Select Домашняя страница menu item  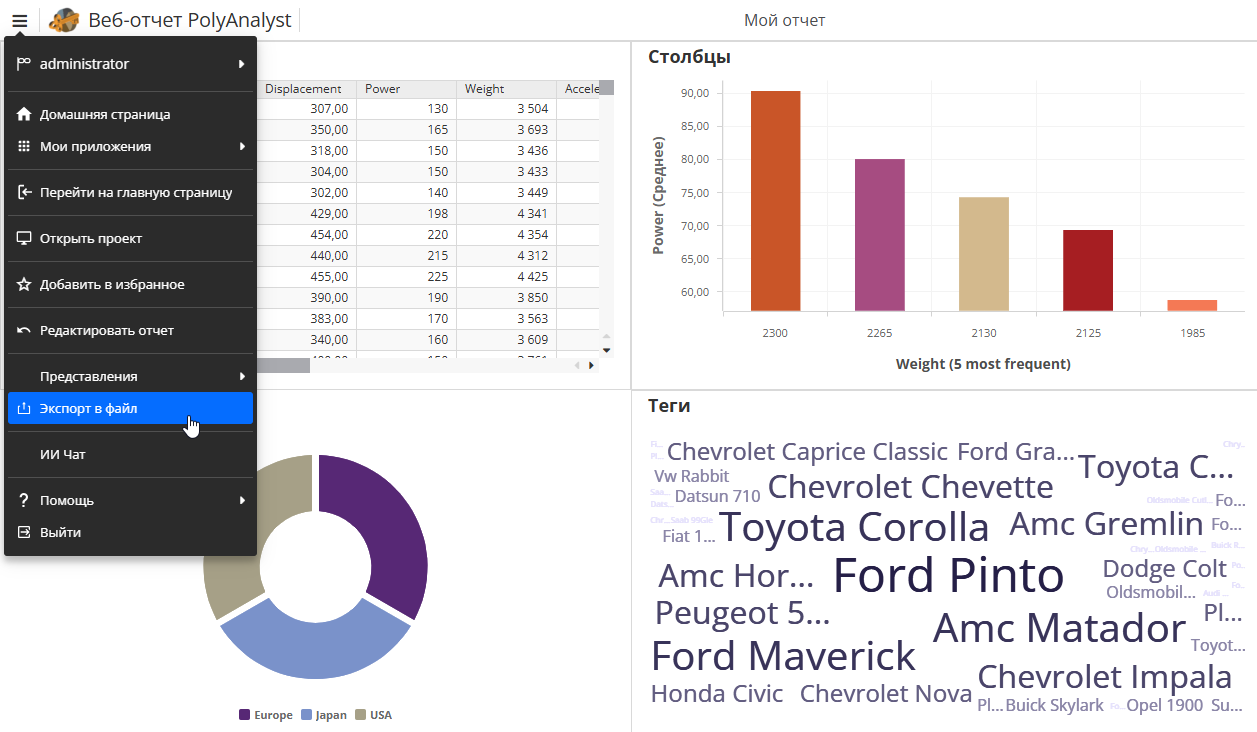pyautogui.click(x=130, y=114)
